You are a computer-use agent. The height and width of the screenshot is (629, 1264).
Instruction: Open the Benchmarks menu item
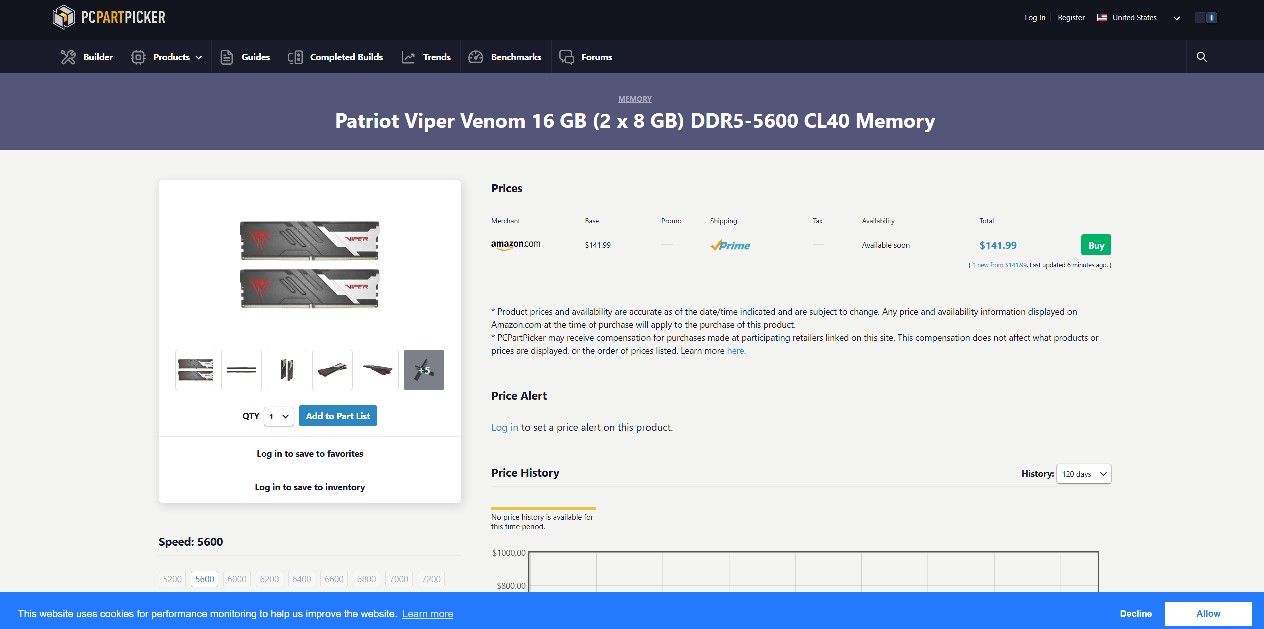click(x=505, y=57)
